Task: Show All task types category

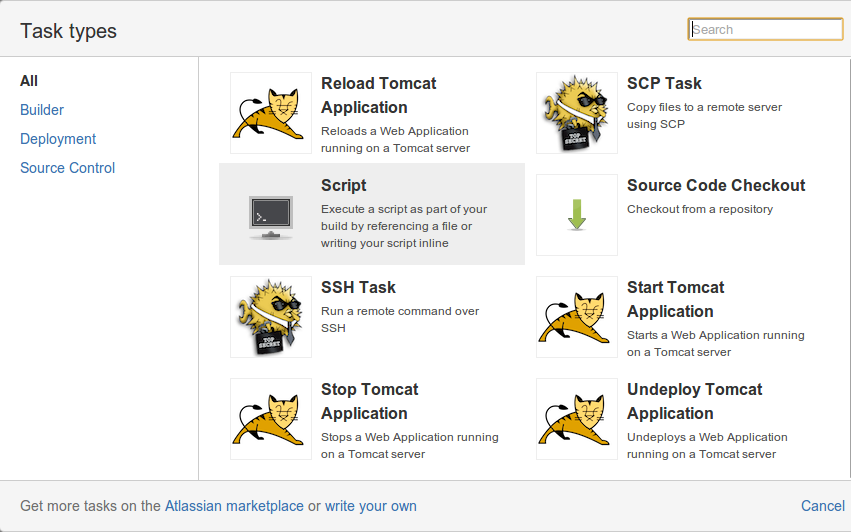Action: point(29,81)
